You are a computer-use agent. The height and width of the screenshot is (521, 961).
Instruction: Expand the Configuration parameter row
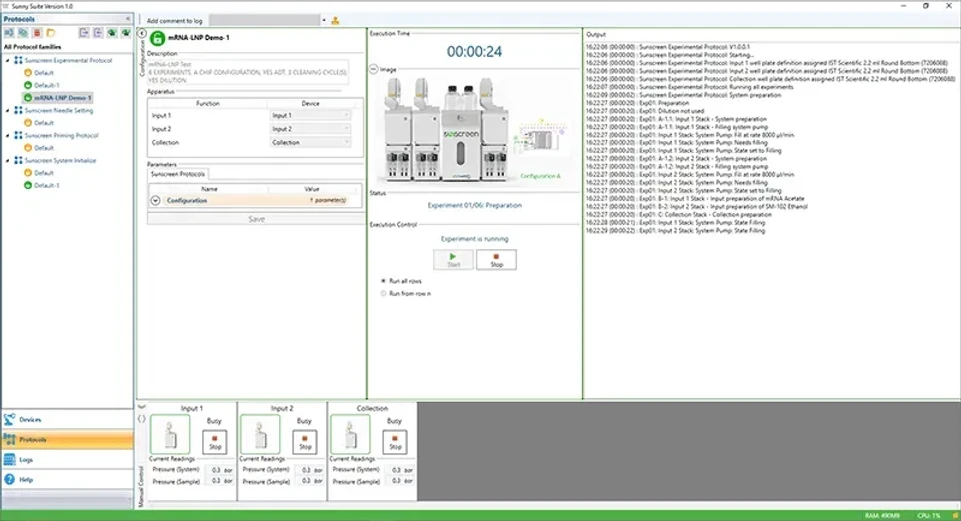click(x=155, y=200)
